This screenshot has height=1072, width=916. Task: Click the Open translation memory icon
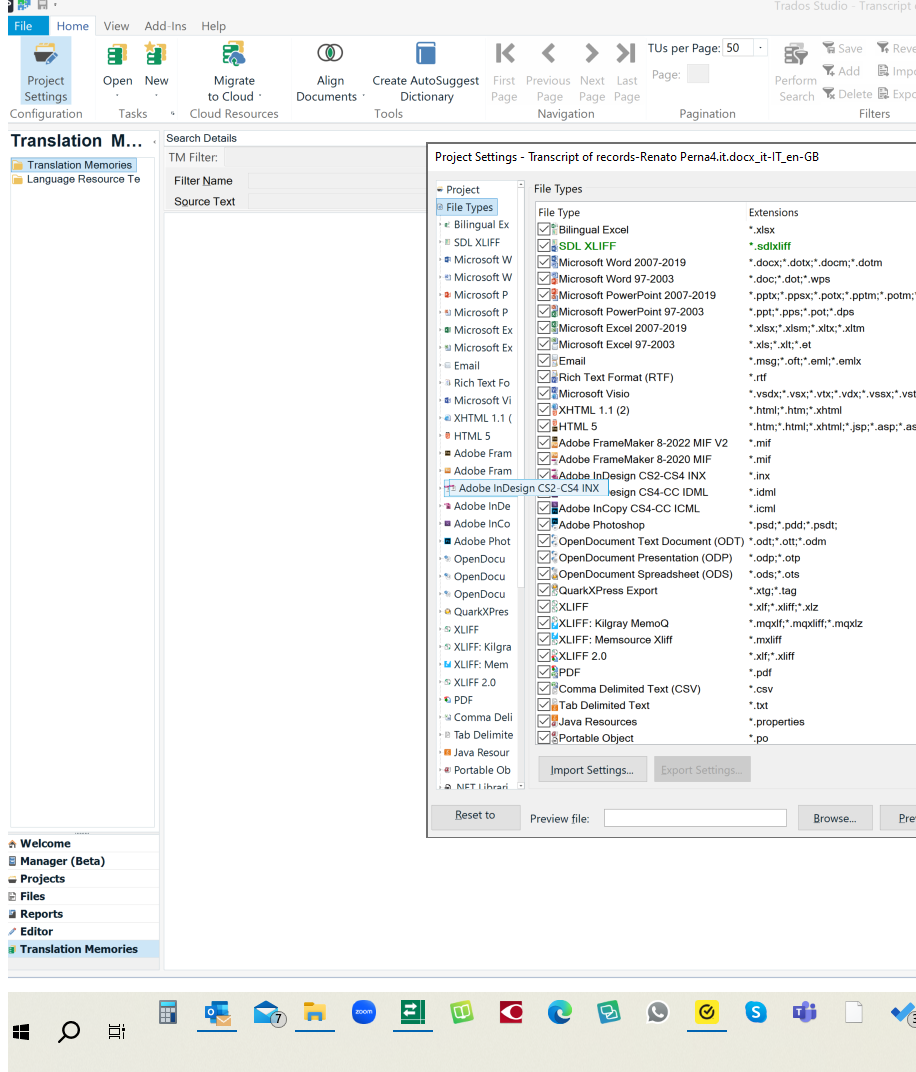point(118,55)
